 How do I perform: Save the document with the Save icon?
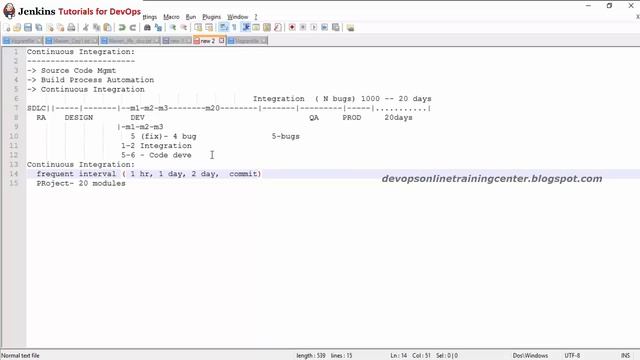tap(28, 28)
